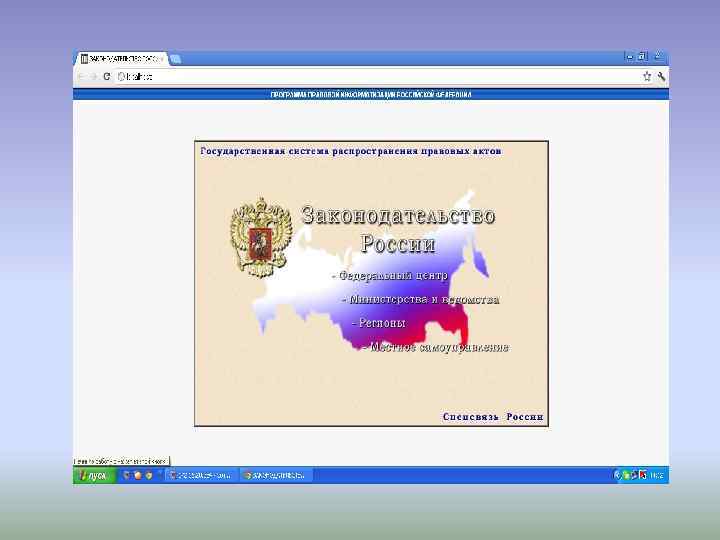Select the Законодательство России browser tab

122,59
